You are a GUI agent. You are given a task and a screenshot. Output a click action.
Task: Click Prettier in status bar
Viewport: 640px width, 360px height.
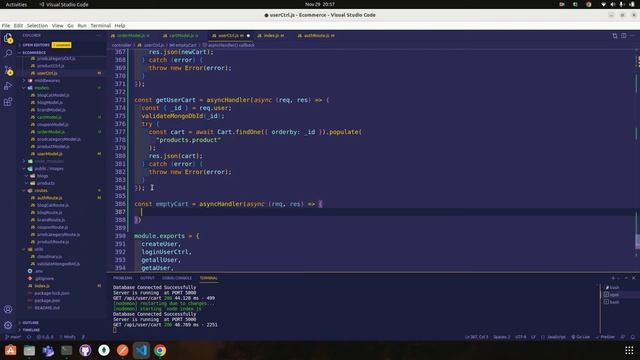click(x=605, y=337)
